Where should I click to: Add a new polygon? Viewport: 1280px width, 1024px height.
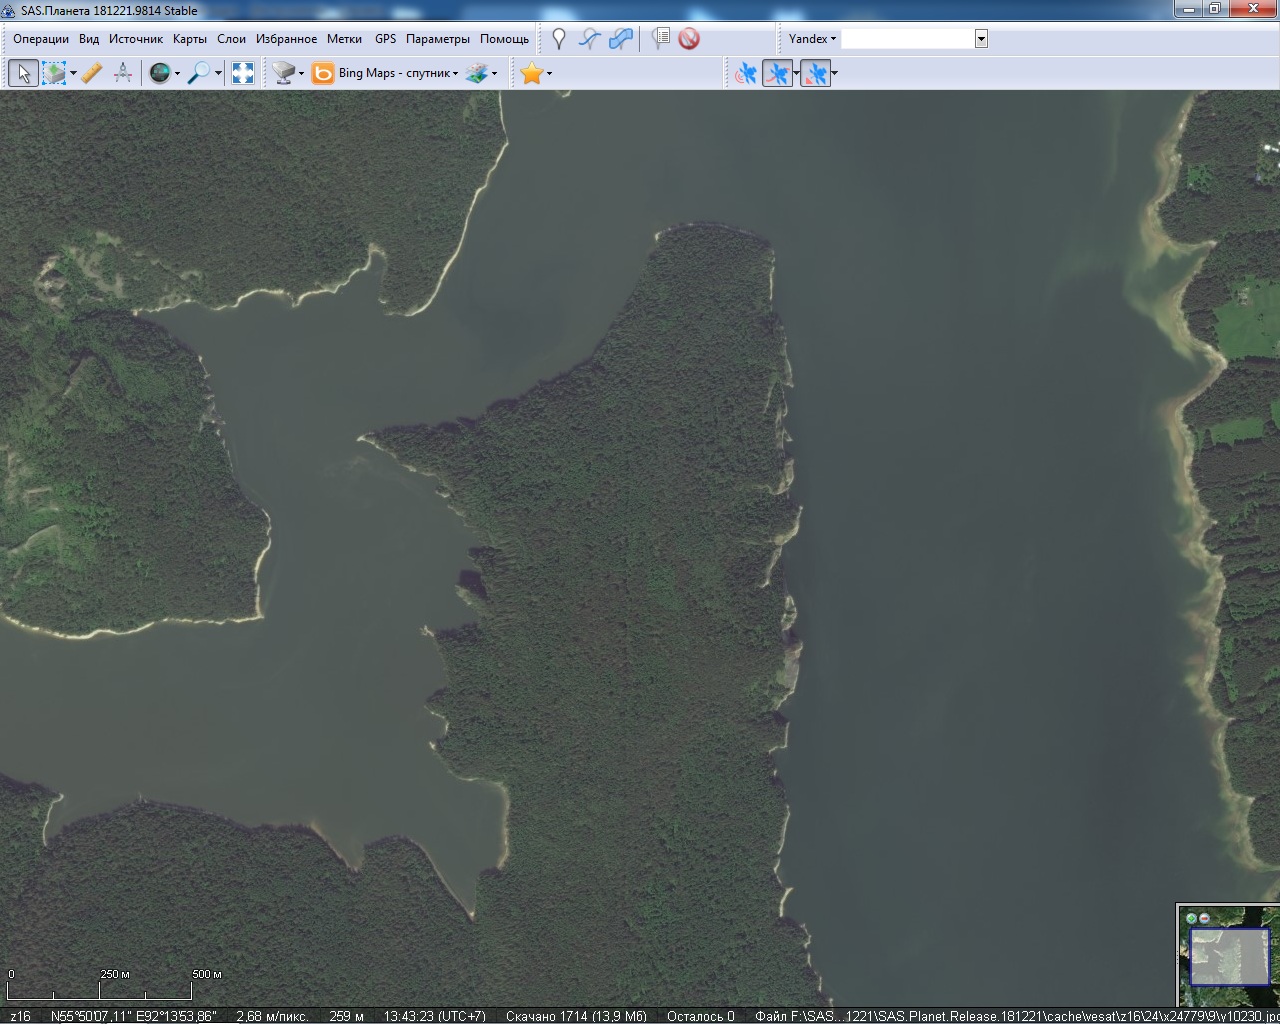(621, 39)
